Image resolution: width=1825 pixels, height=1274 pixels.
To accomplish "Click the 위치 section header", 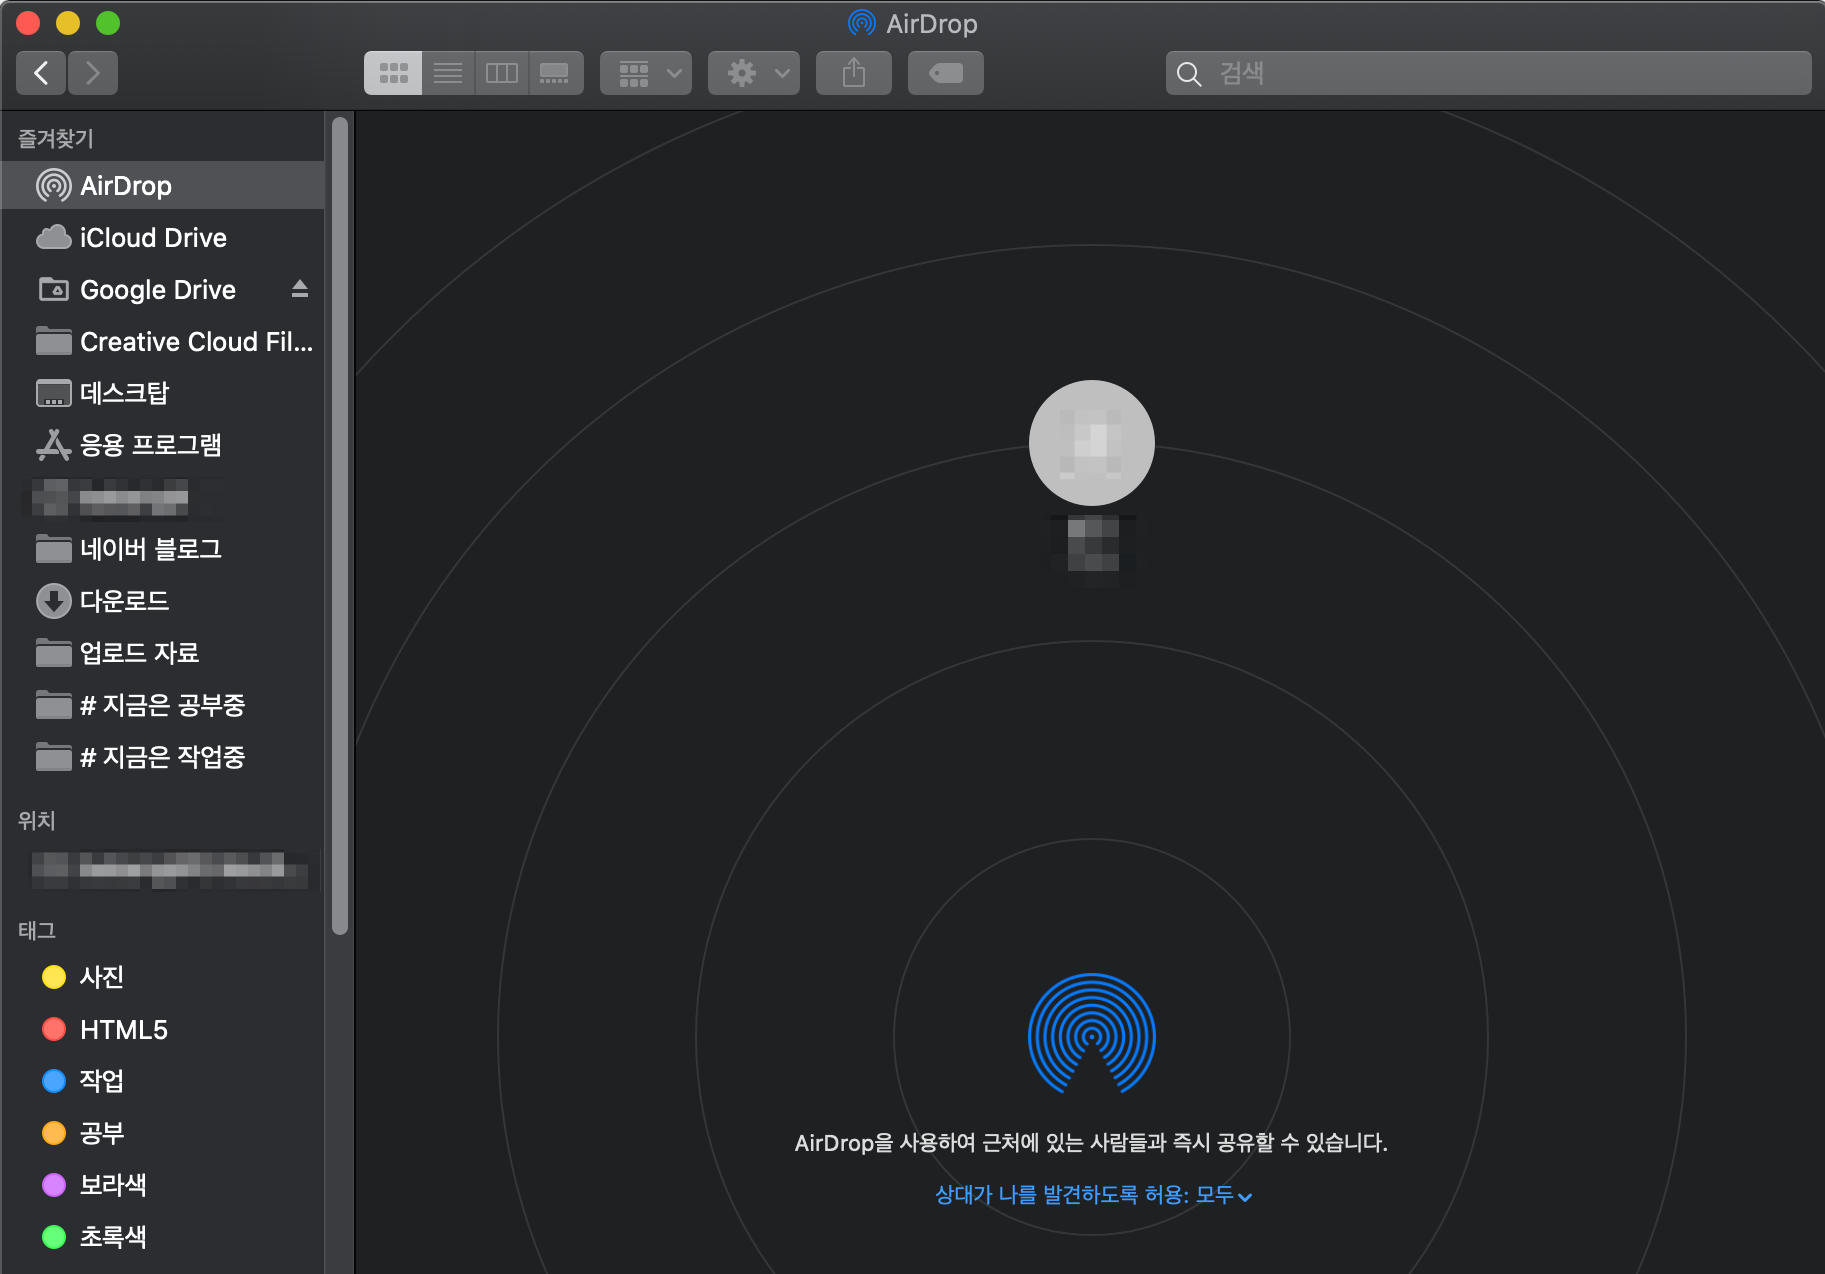I will tap(37, 821).
